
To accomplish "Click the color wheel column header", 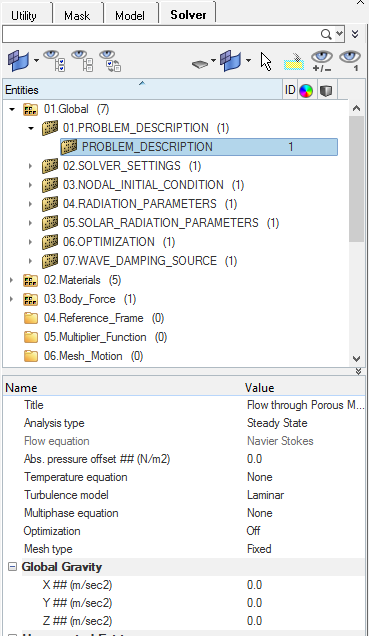I will coord(306,90).
